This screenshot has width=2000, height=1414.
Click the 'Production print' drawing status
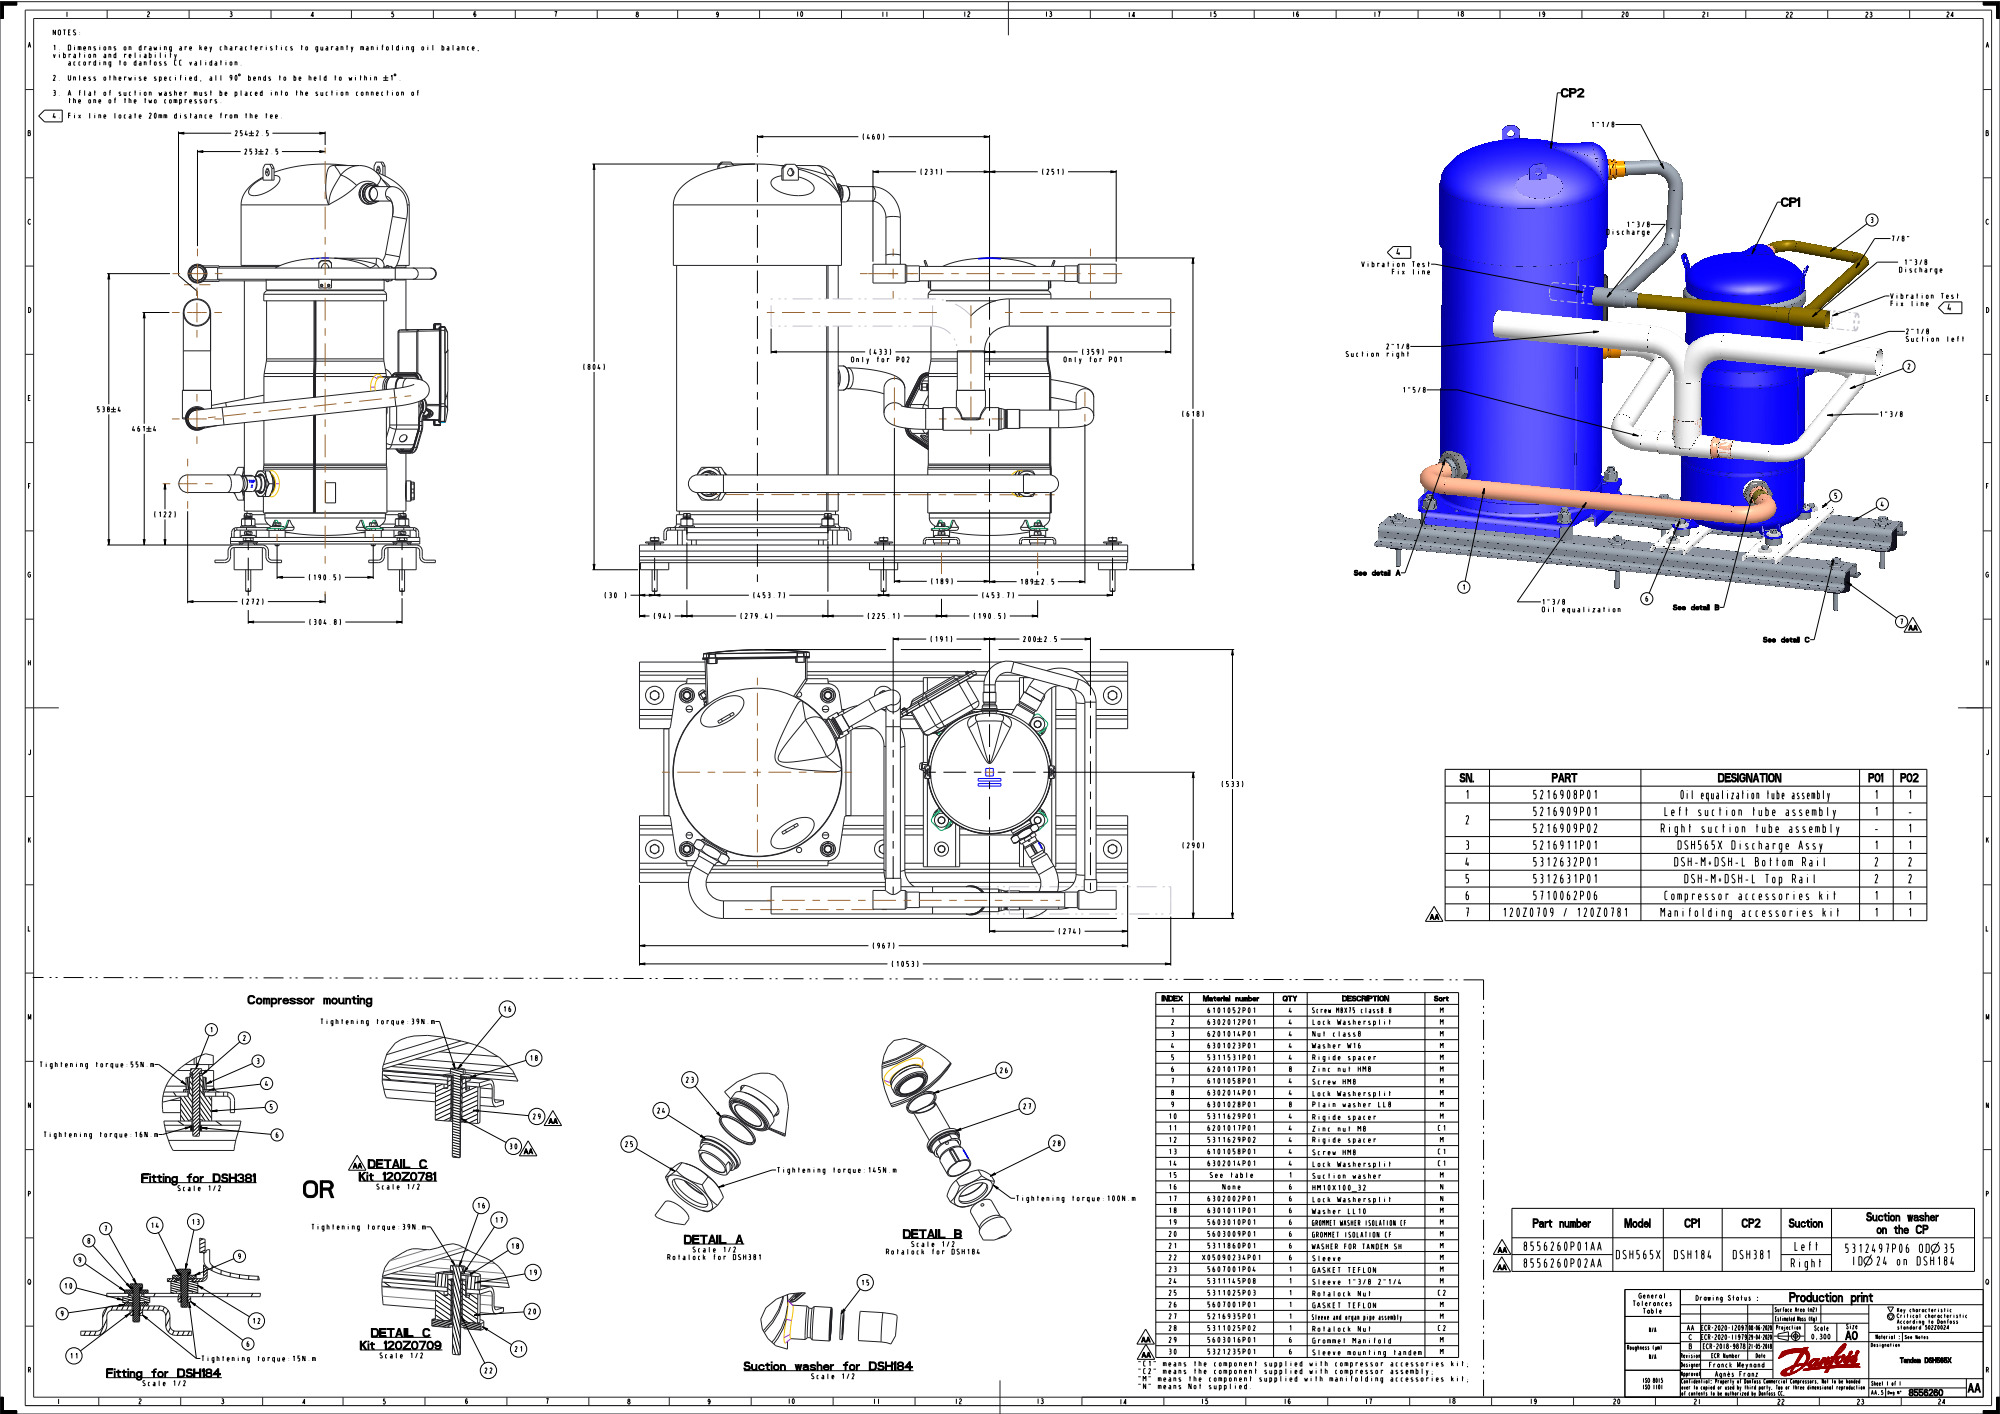pos(1830,1298)
